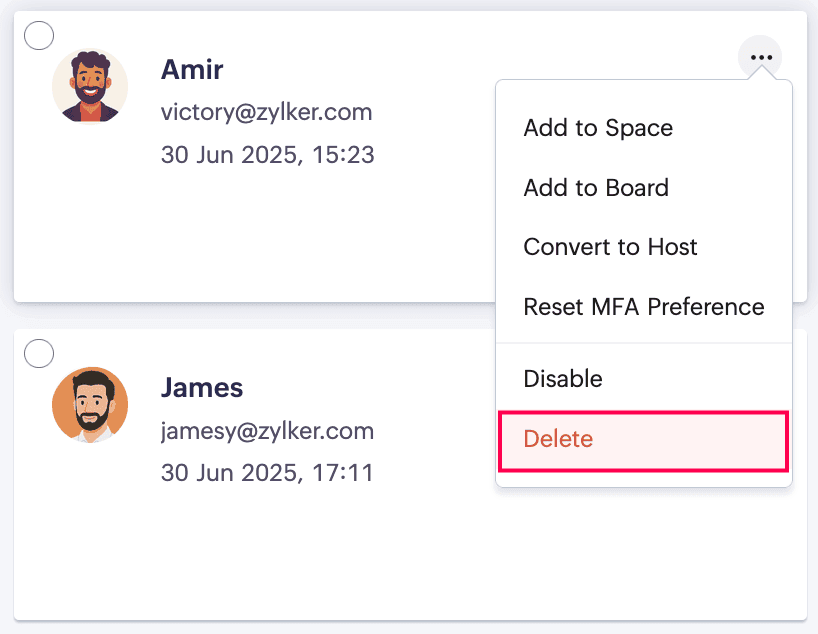The width and height of the screenshot is (818, 634).
Task: Click Amir's timestamp 30 Jun 2025, 15:23
Action: (268, 154)
